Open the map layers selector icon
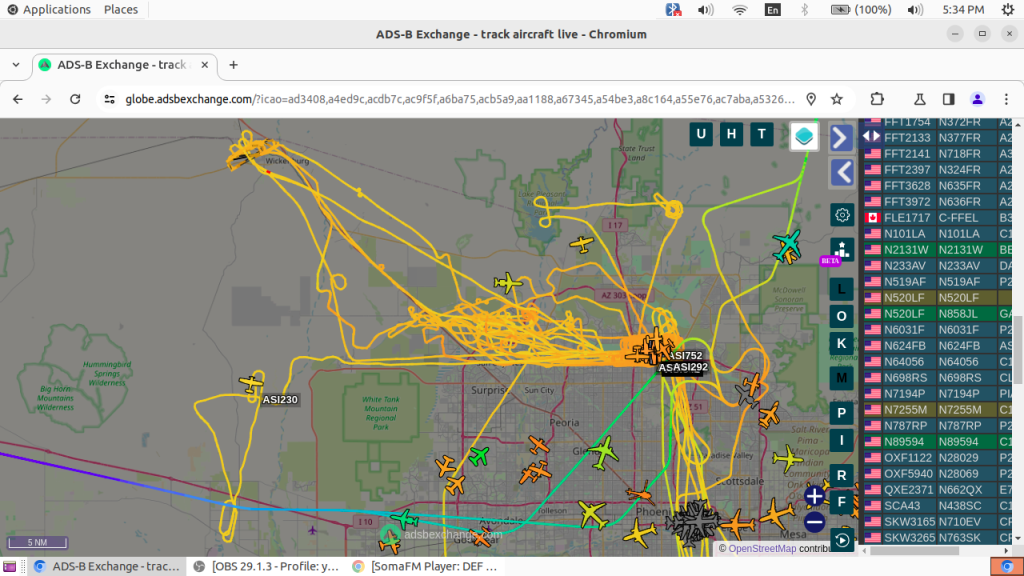Image resolution: width=1024 pixels, height=576 pixels. tap(804, 136)
